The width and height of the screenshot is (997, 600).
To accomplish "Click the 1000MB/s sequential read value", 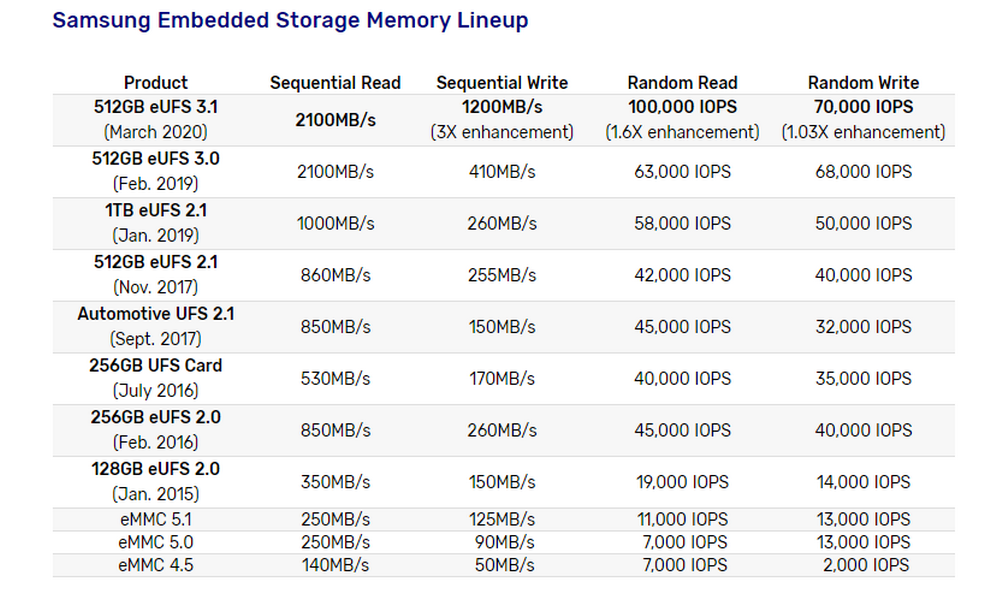I will (x=335, y=224).
